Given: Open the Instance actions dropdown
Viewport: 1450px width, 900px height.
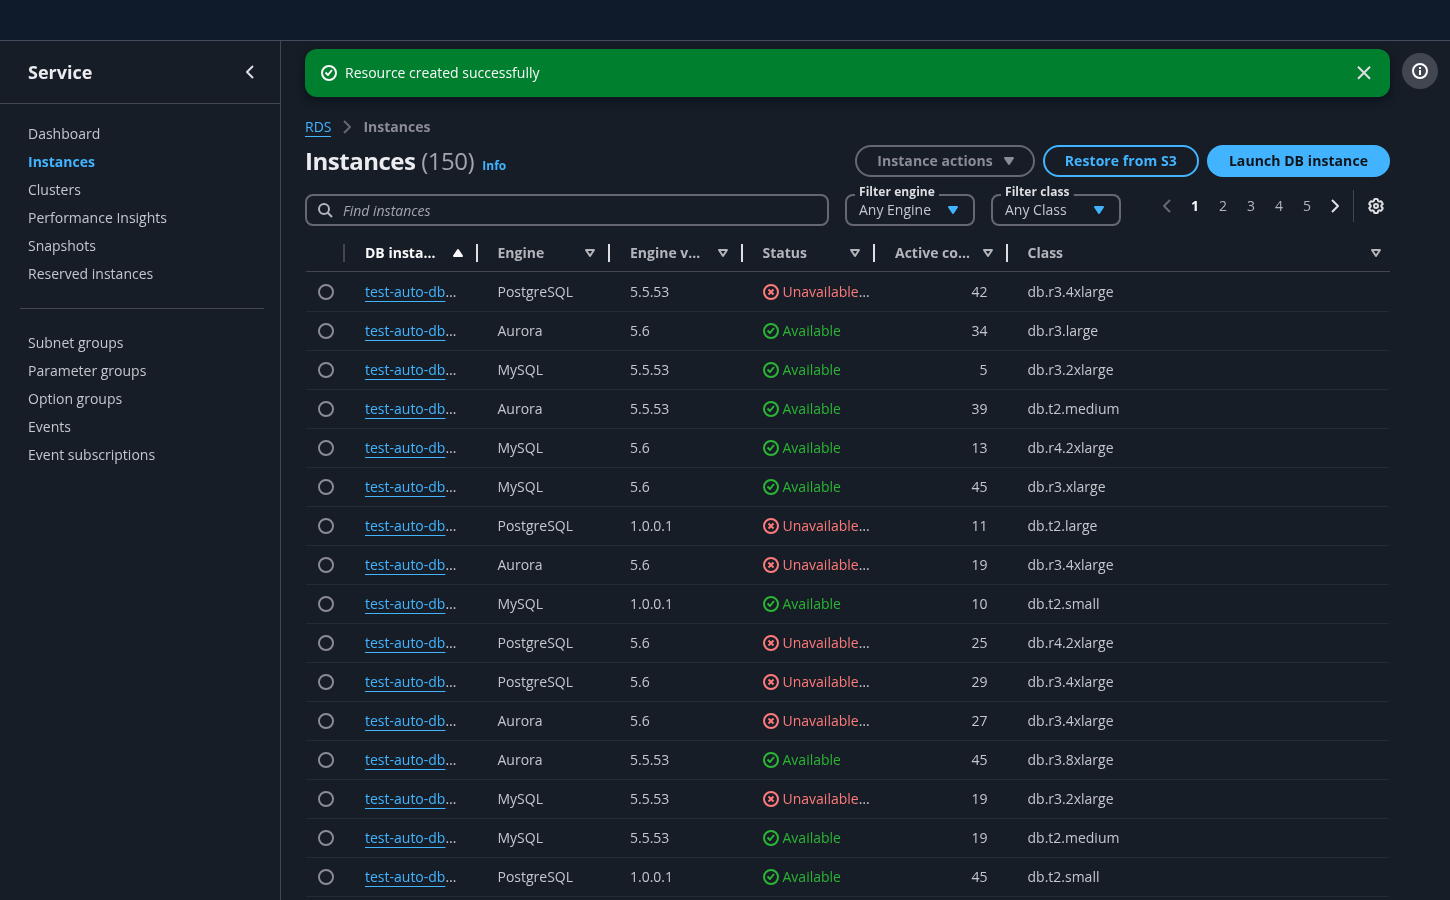Looking at the screenshot, I should [944, 161].
